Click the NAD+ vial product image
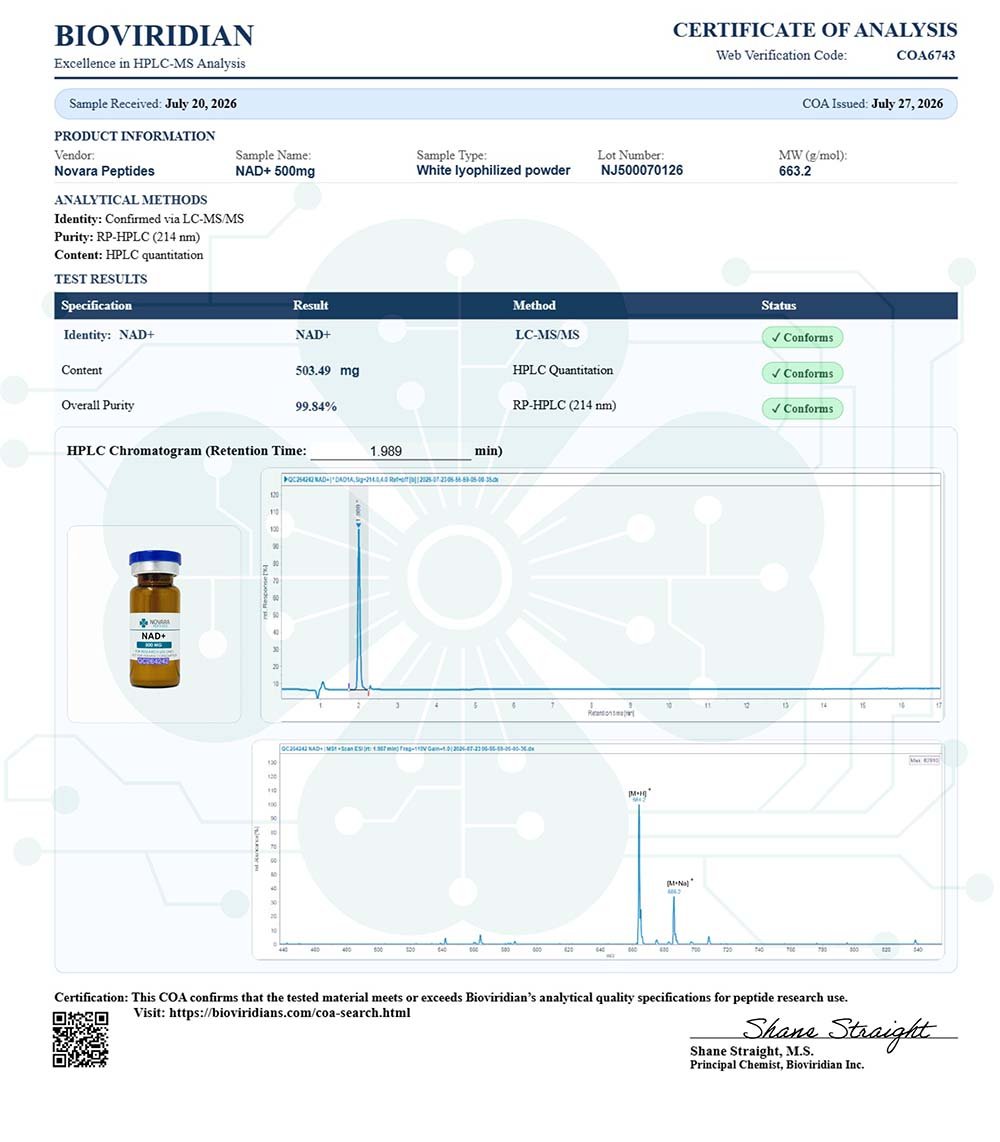Screen dimensions: 1000x1142 point(154,620)
